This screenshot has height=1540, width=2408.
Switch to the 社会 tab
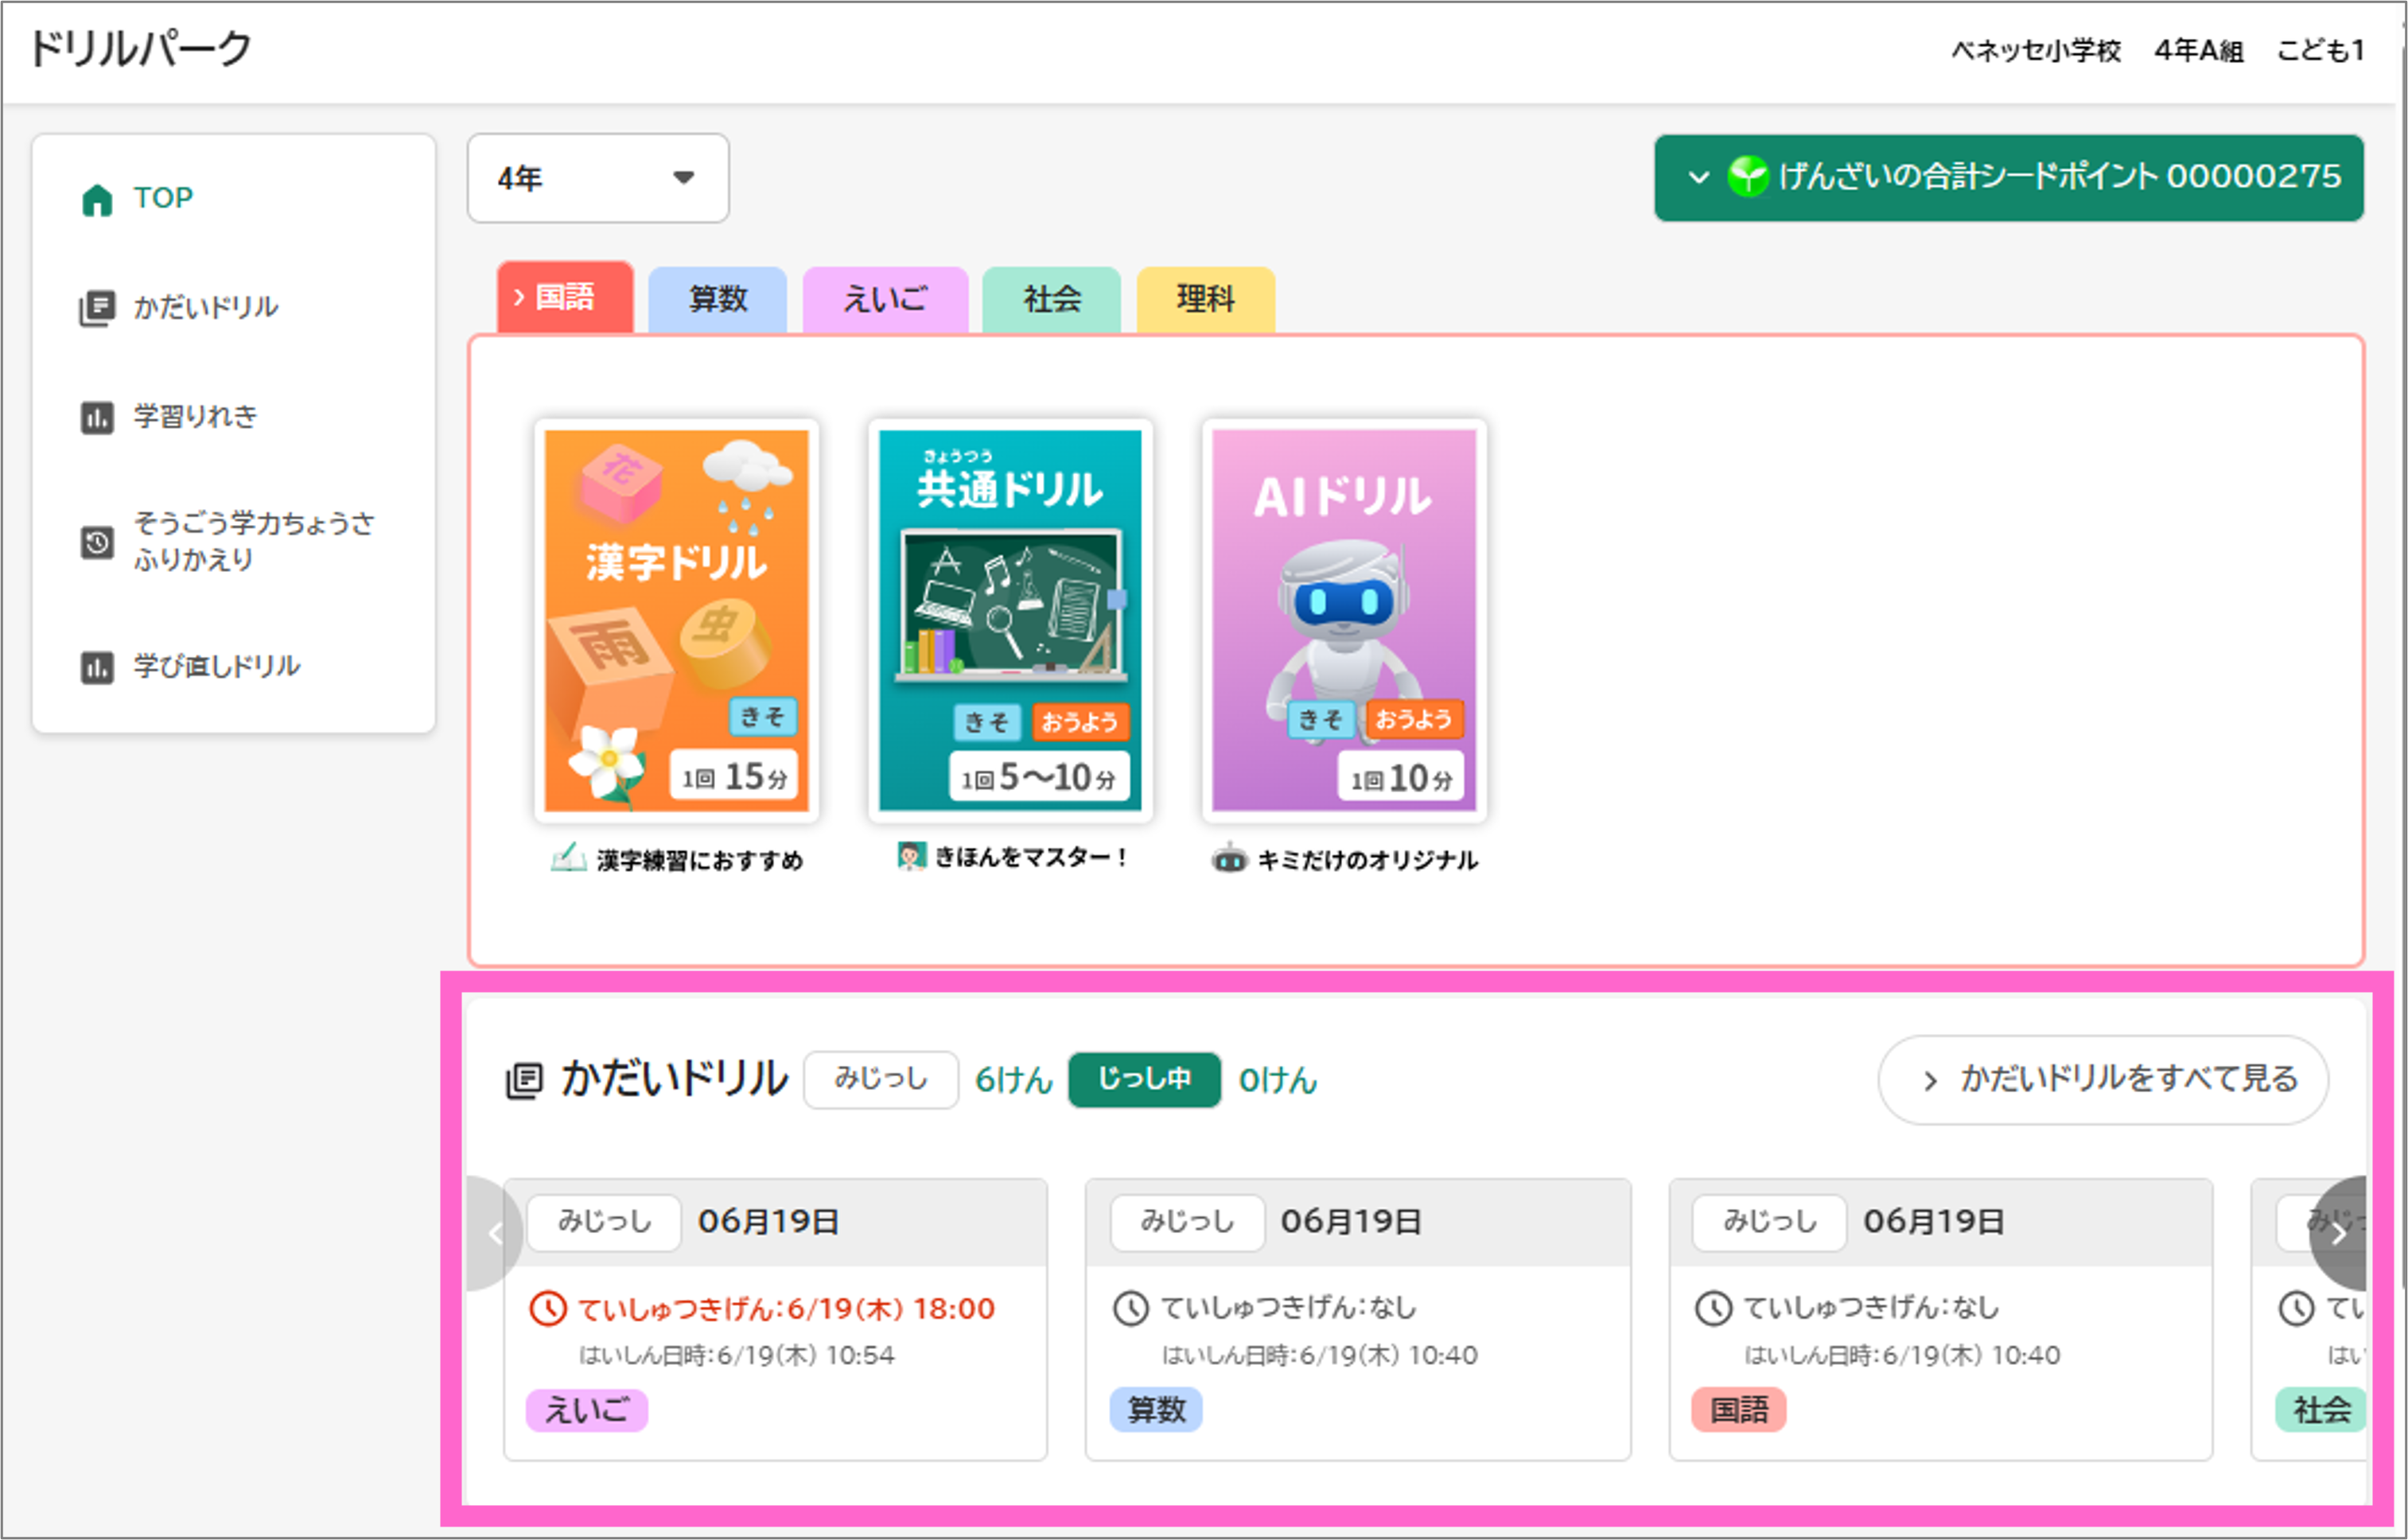(x=1052, y=299)
